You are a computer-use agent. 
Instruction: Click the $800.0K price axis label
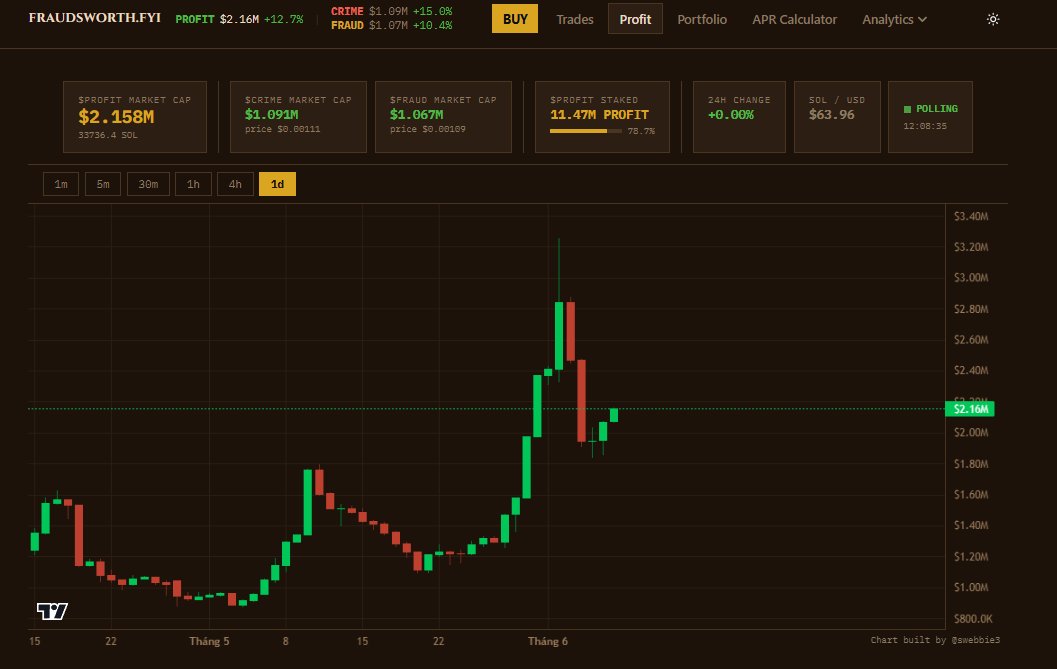click(x=973, y=618)
